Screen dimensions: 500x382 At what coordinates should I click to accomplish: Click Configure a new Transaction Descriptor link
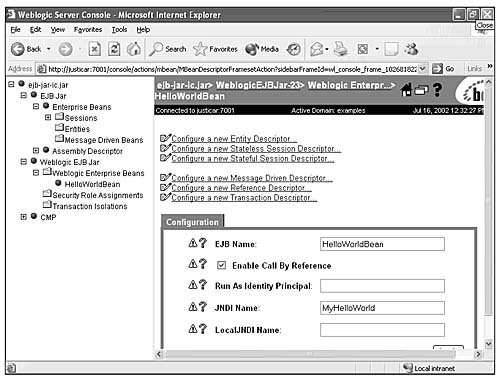244,198
